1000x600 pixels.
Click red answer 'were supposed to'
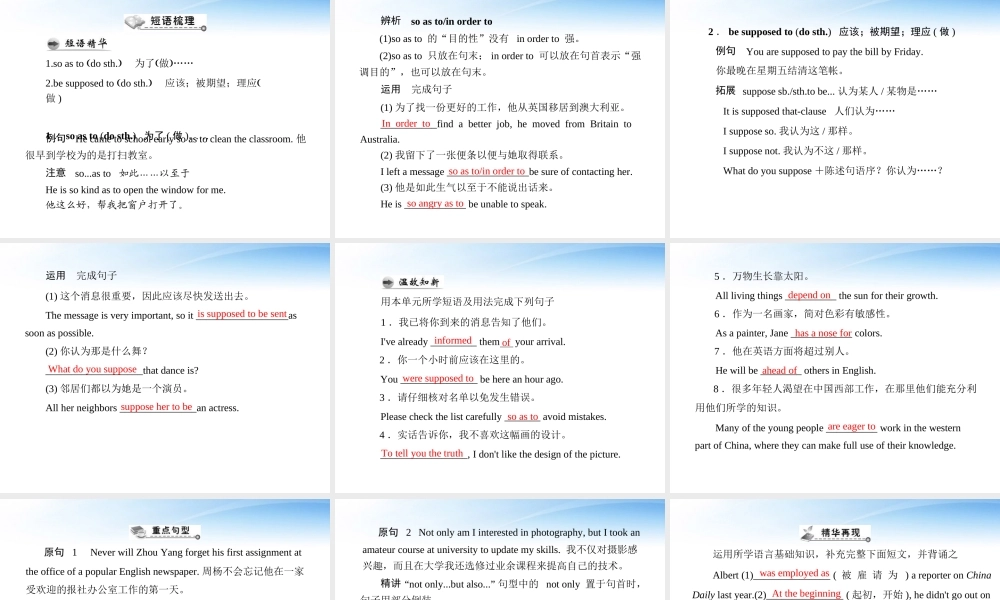point(438,379)
